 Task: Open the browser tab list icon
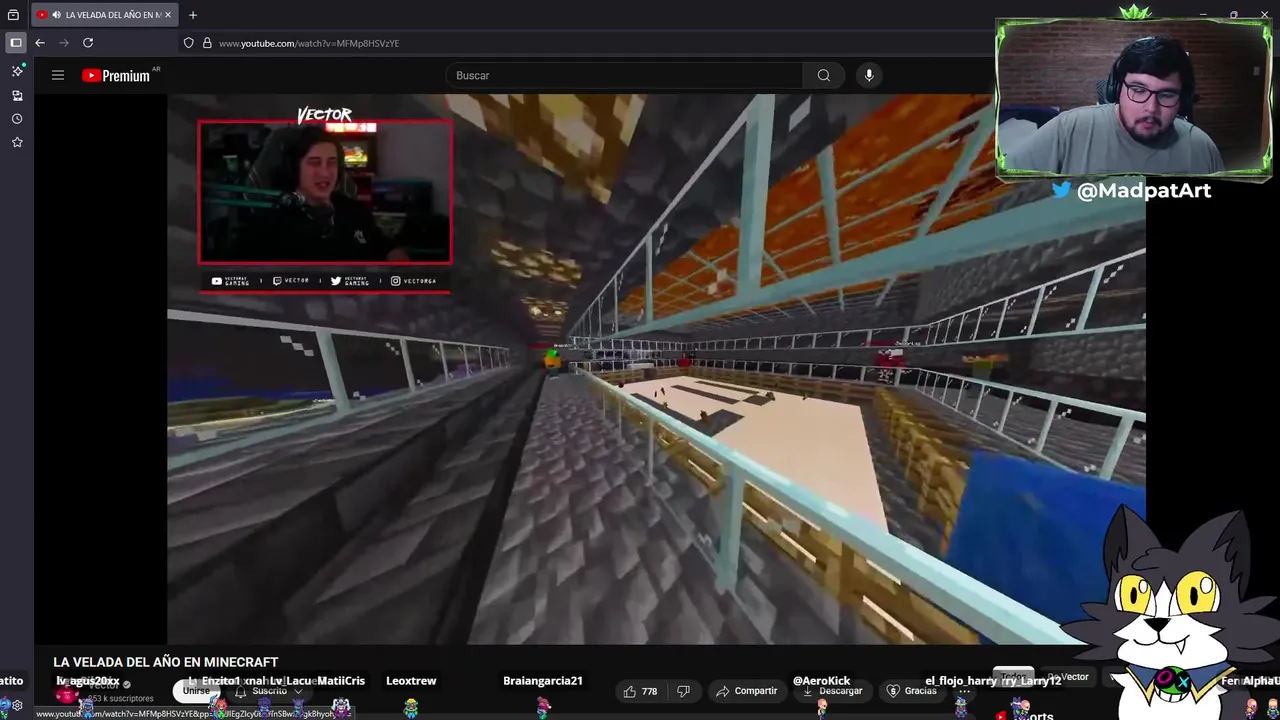coord(13,15)
